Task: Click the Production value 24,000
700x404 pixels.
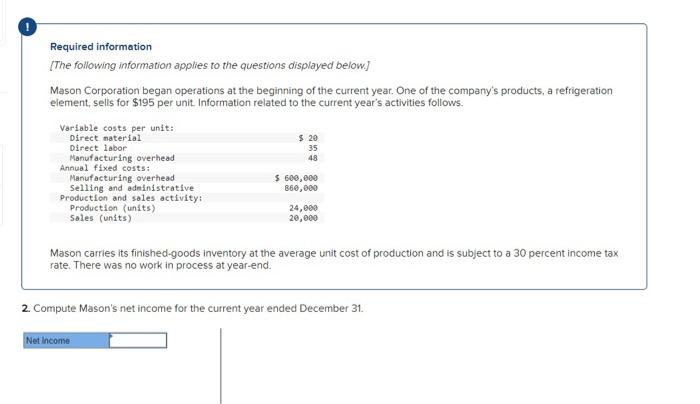Action: click(304, 208)
